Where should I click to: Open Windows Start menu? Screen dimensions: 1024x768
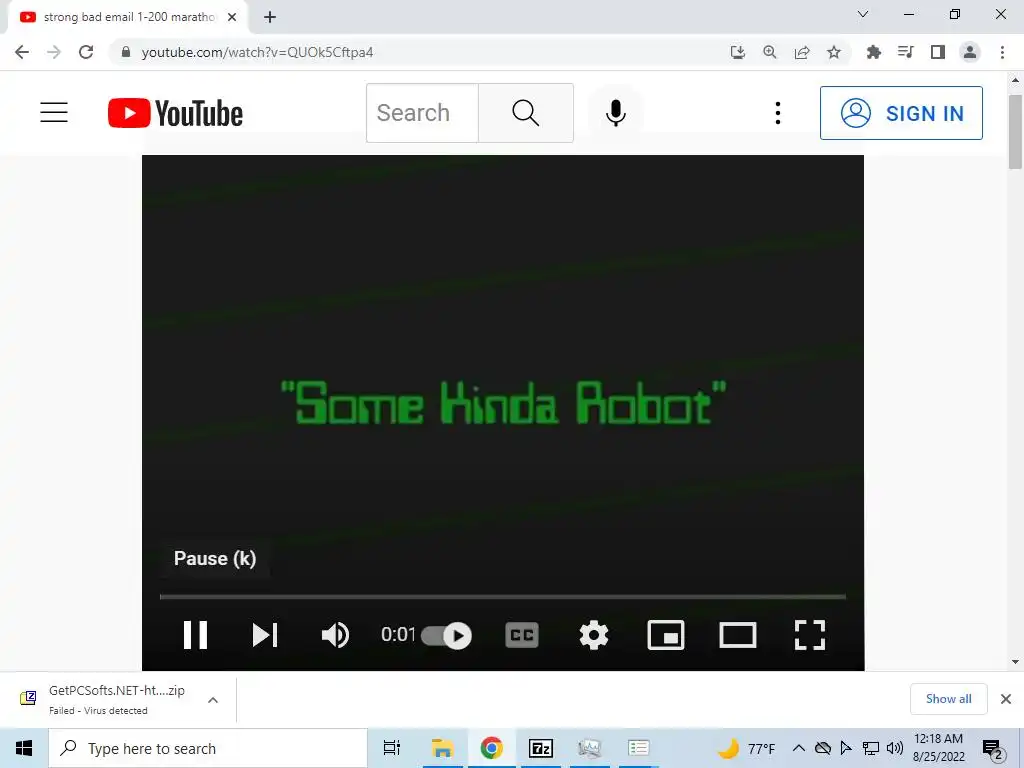[x=24, y=748]
